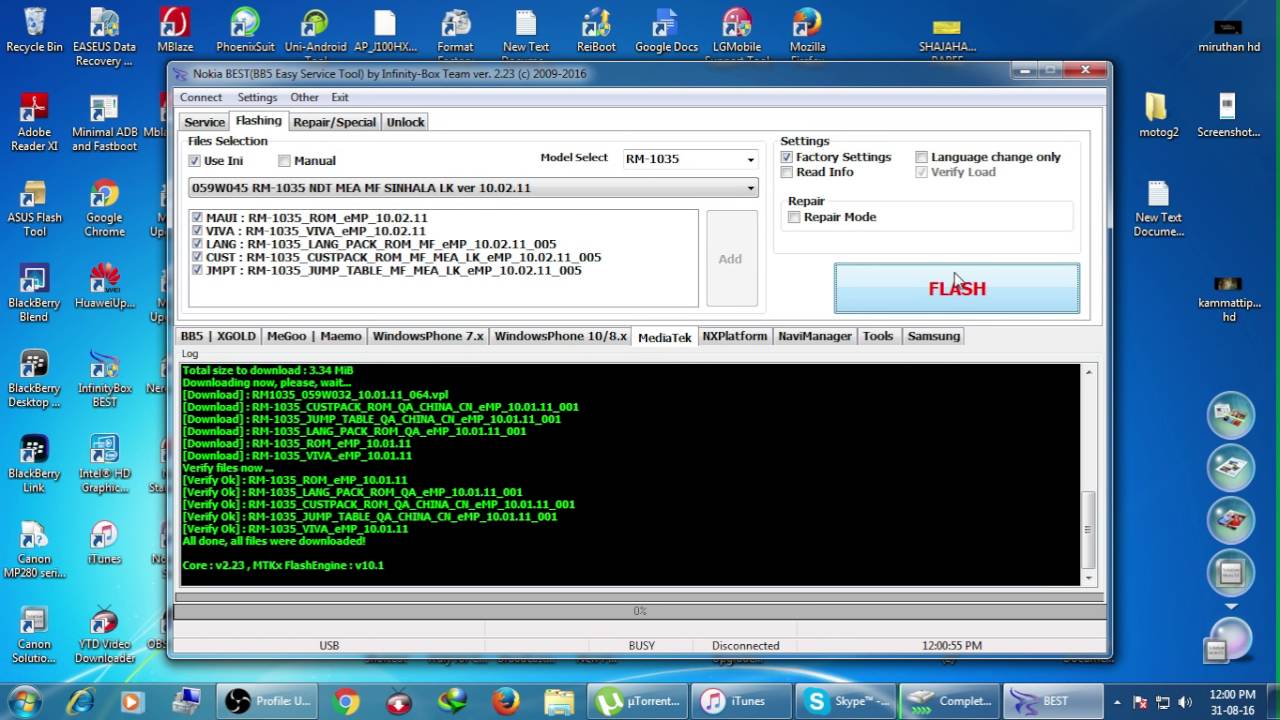Select the Samsung platform tab

pyautogui.click(x=933, y=336)
